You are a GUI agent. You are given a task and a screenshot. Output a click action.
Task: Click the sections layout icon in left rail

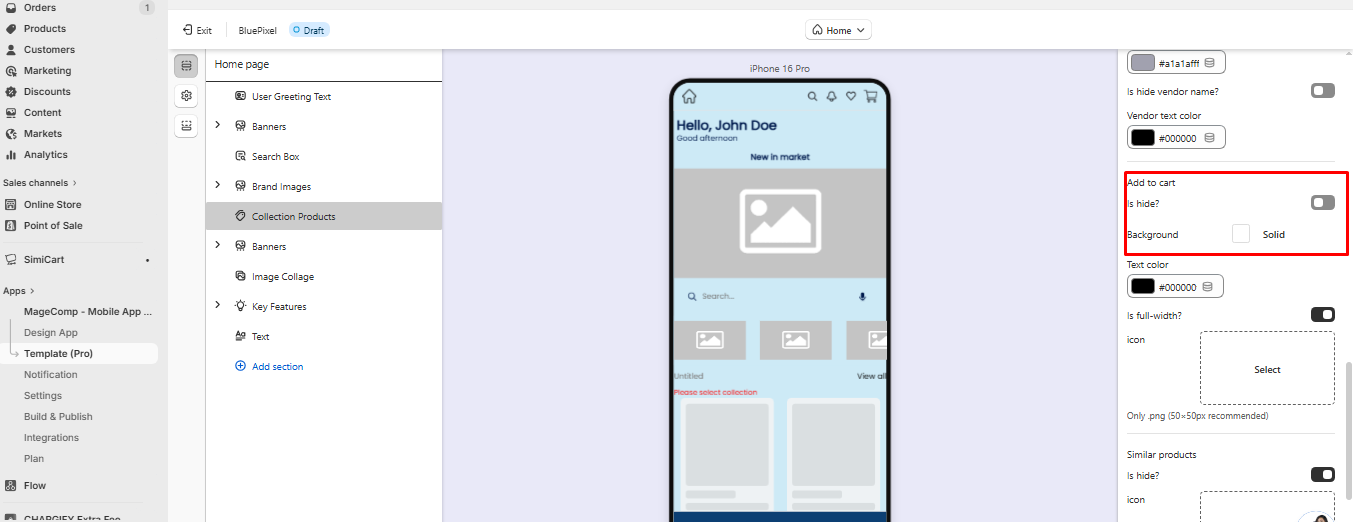[185, 66]
